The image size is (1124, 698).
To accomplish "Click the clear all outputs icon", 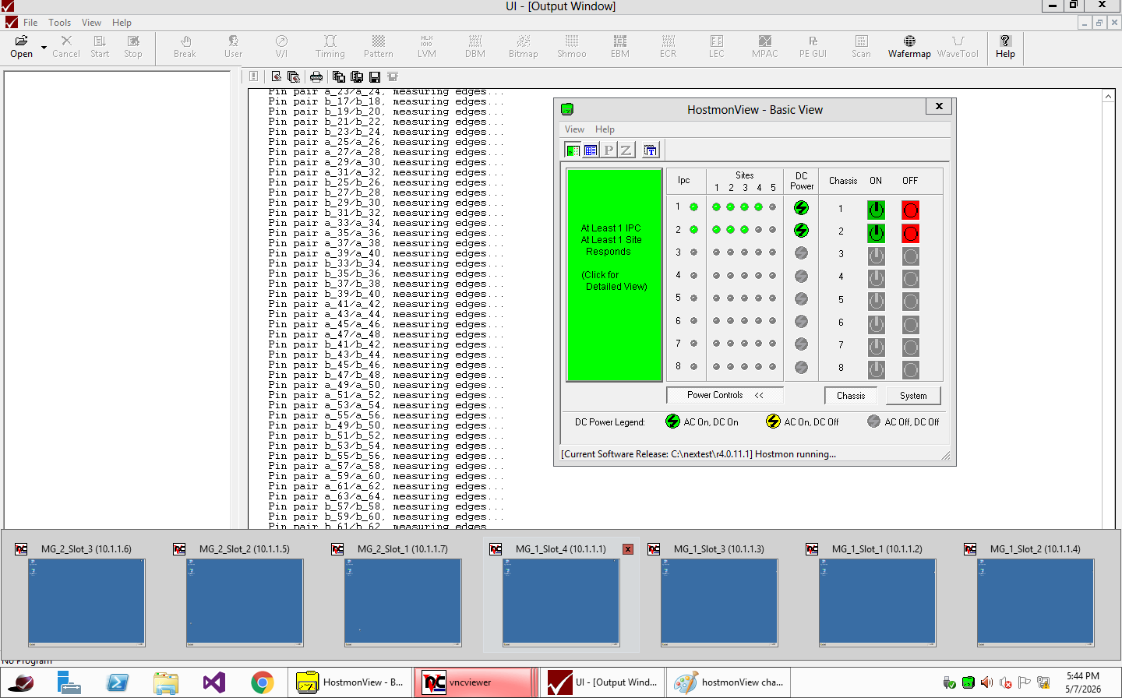I will [x=293, y=77].
